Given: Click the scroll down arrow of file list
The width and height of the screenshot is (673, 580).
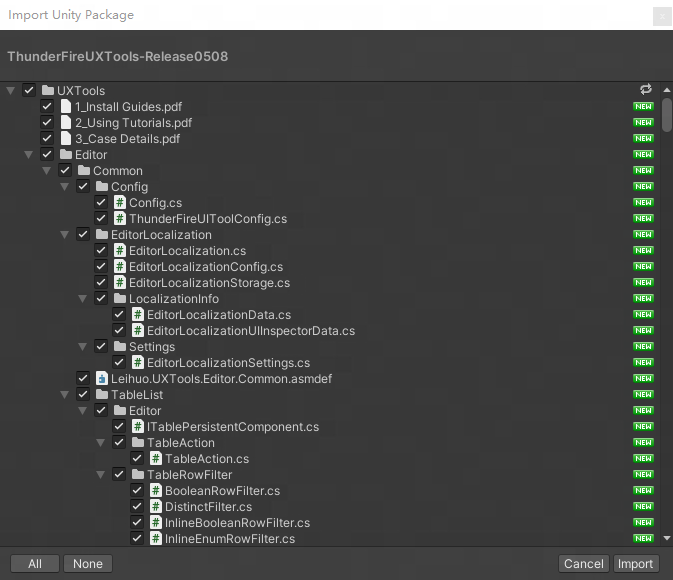Looking at the screenshot, I should click(667, 538).
